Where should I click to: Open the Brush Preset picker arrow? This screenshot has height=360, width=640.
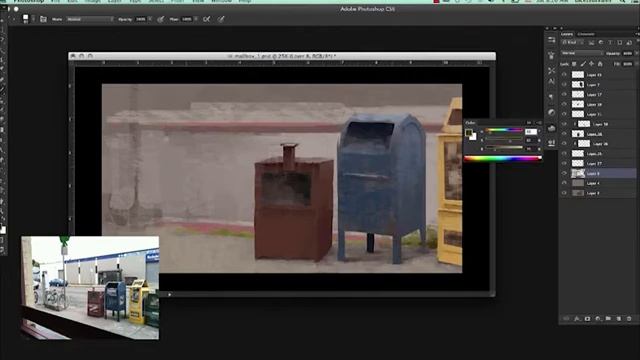(33, 19)
